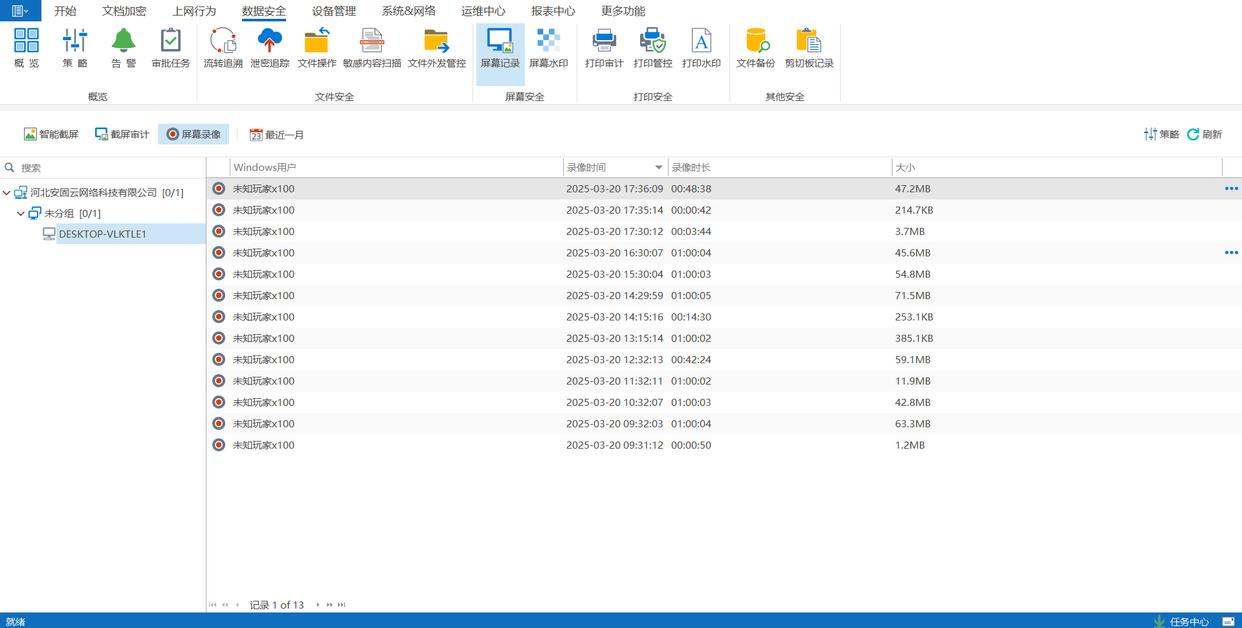Open the 最近一月 date range filter

point(277,134)
